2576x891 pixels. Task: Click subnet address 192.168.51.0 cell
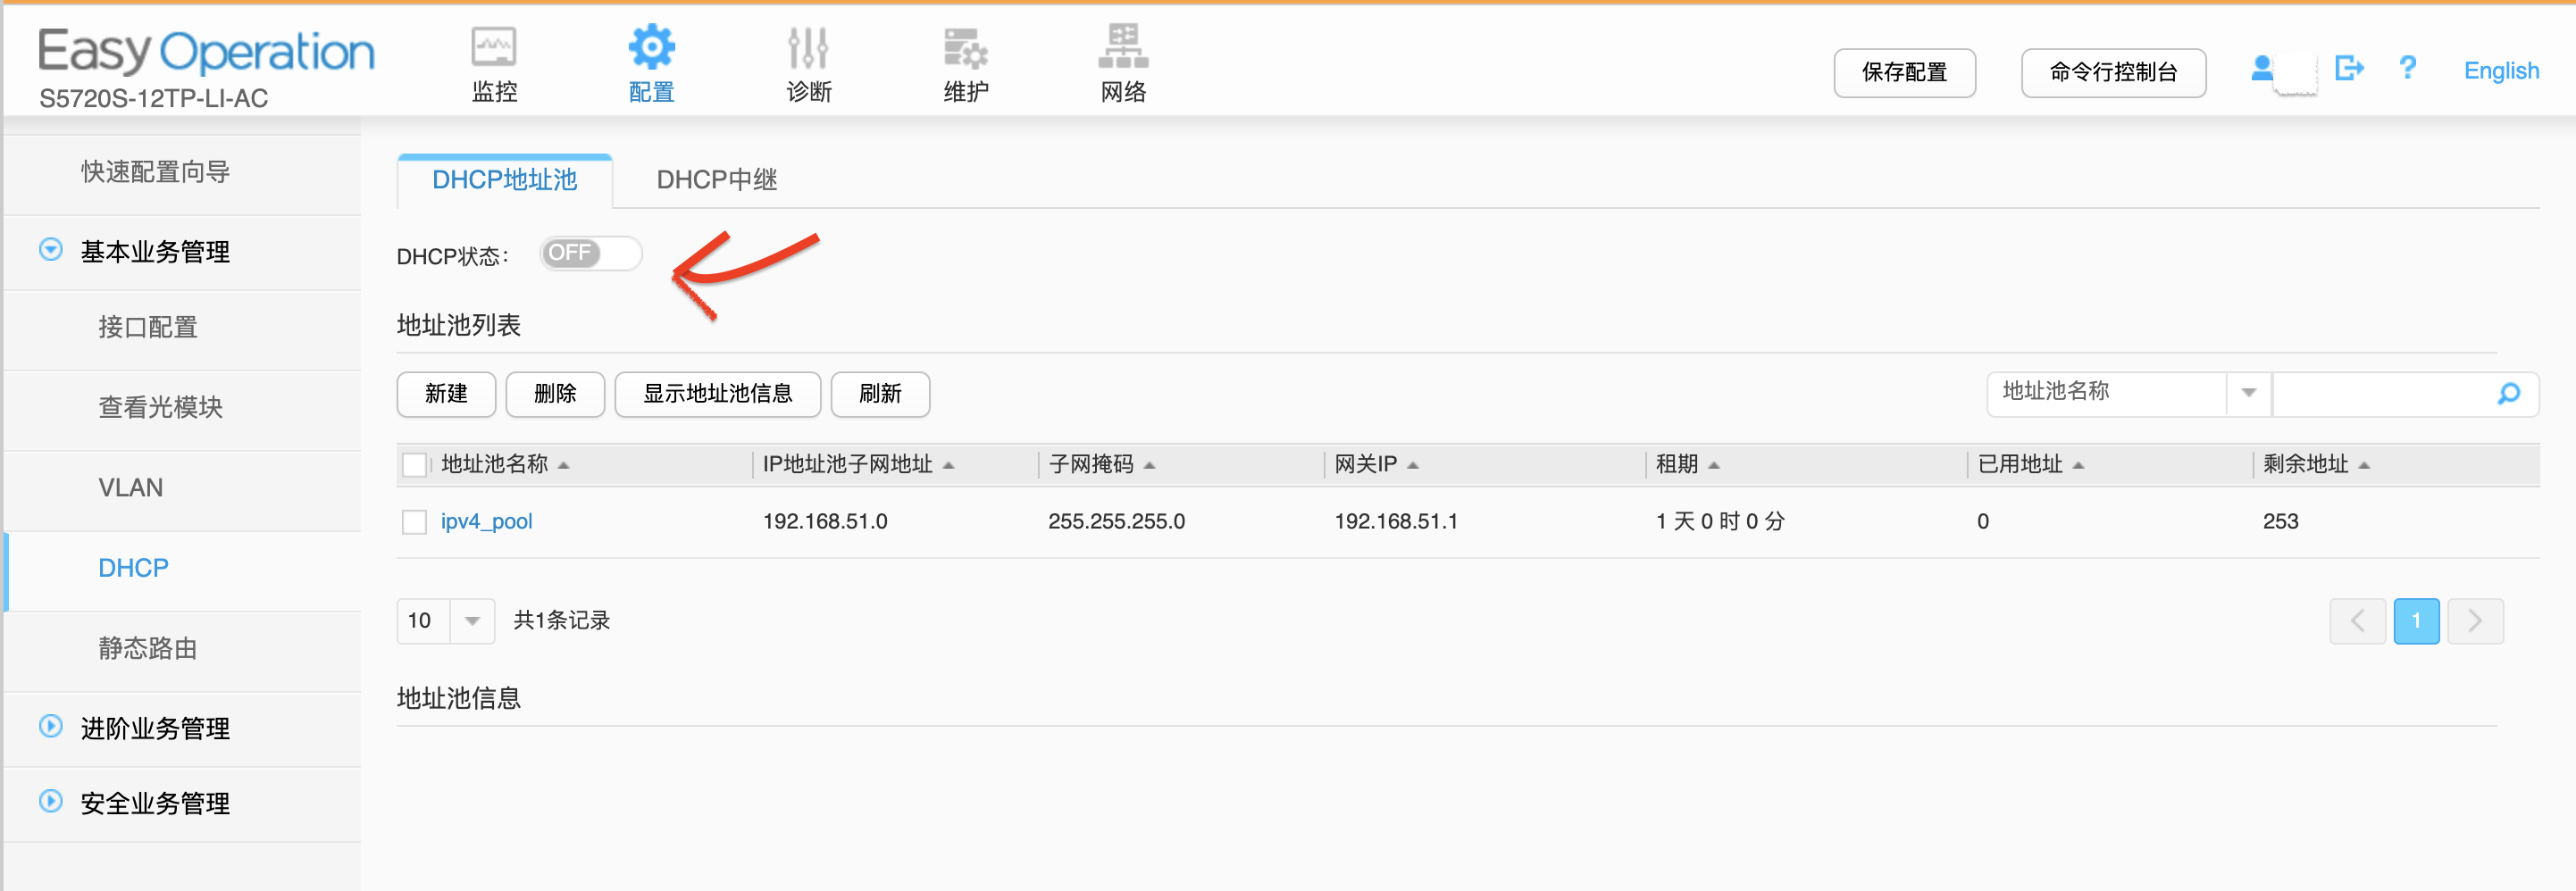click(825, 522)
